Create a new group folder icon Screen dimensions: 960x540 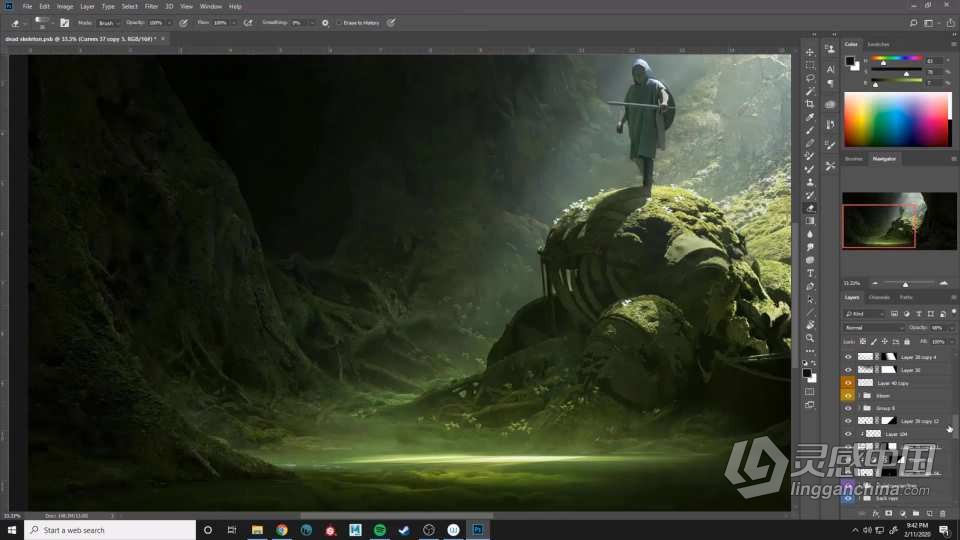(x=916, y=514)
